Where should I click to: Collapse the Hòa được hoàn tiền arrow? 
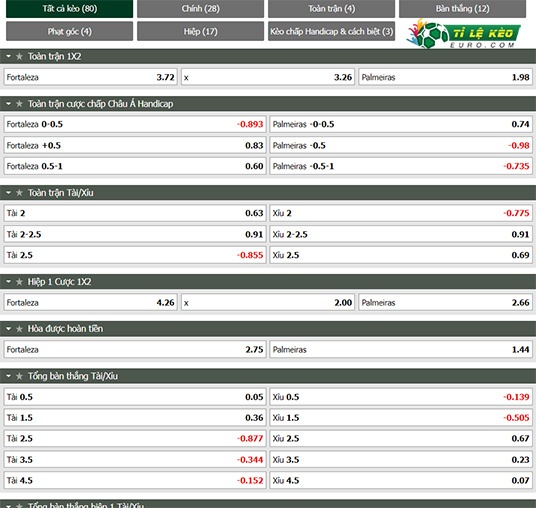click(x=9, y=329)
